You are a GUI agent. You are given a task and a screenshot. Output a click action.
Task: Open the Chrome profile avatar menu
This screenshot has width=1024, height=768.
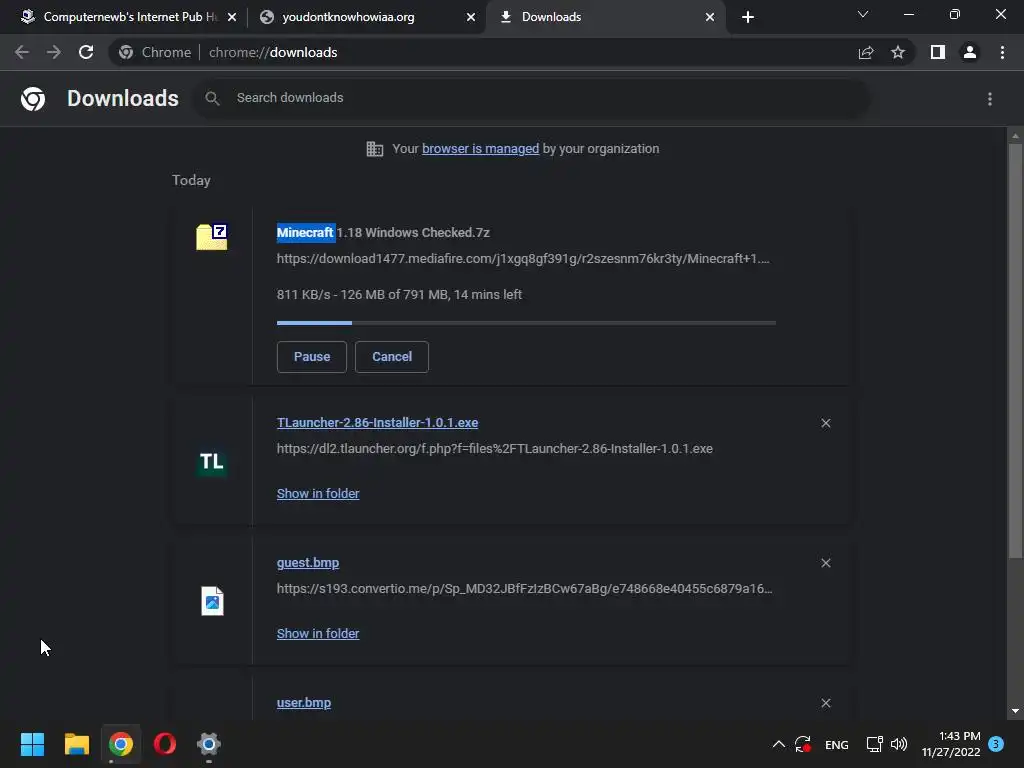[970, 52]
